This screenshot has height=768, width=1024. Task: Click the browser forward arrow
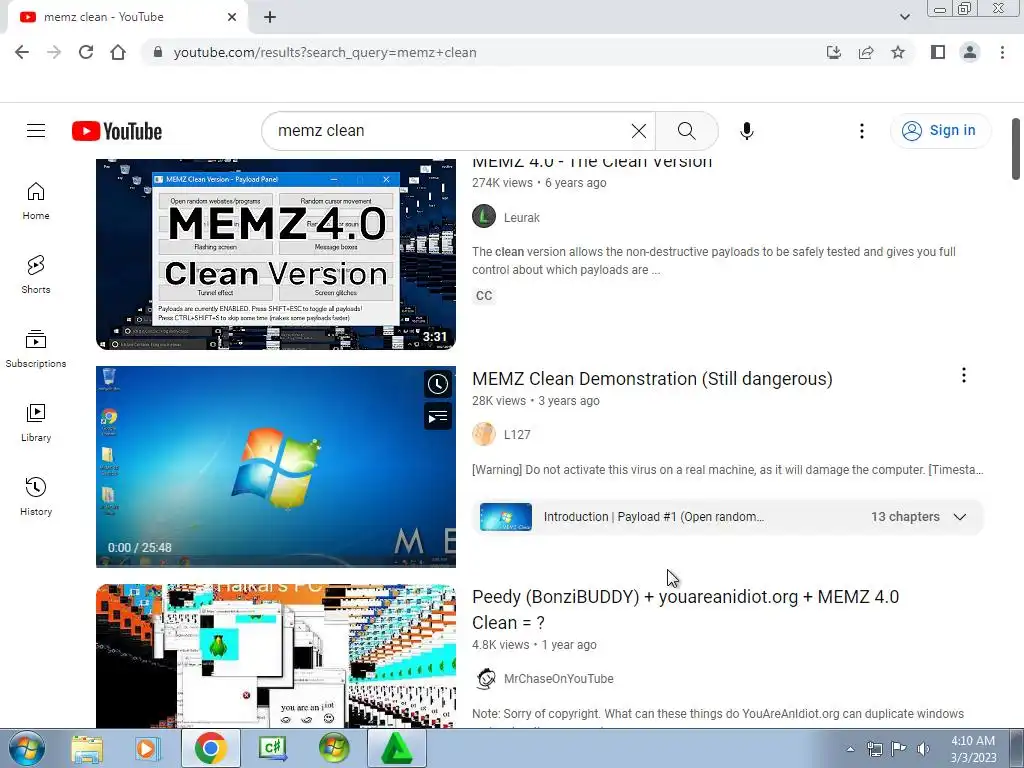[x=54, y=52]
